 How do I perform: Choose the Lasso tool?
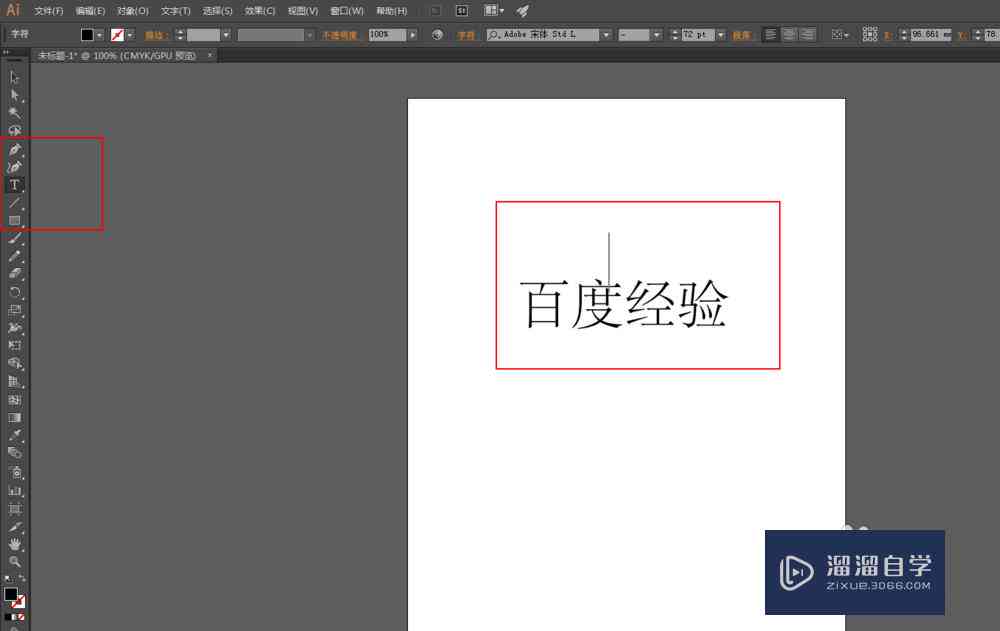coord(14,130)
